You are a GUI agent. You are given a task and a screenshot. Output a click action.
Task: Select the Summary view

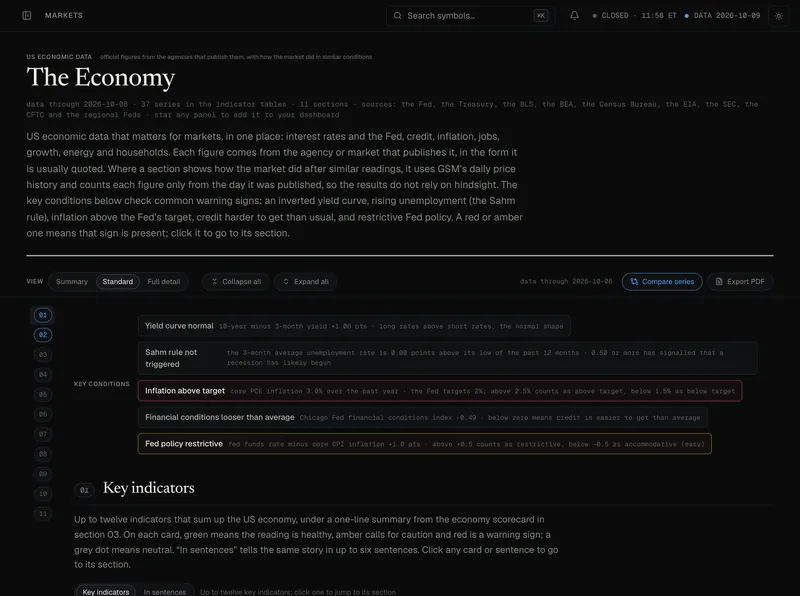[x=72, y=282]
